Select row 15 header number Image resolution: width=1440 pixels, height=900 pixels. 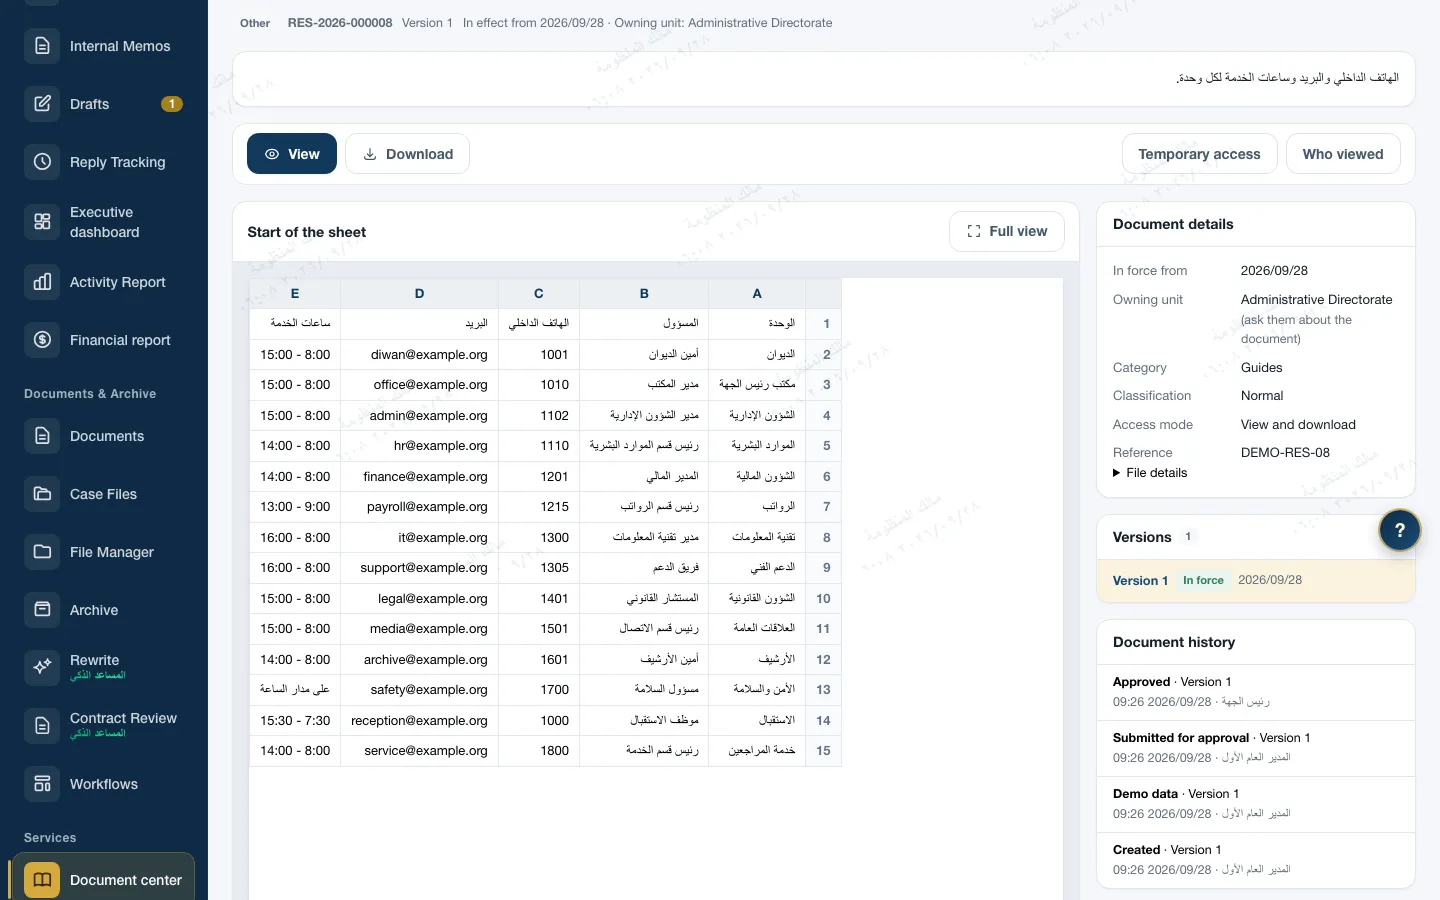click(x=823, y=751)
